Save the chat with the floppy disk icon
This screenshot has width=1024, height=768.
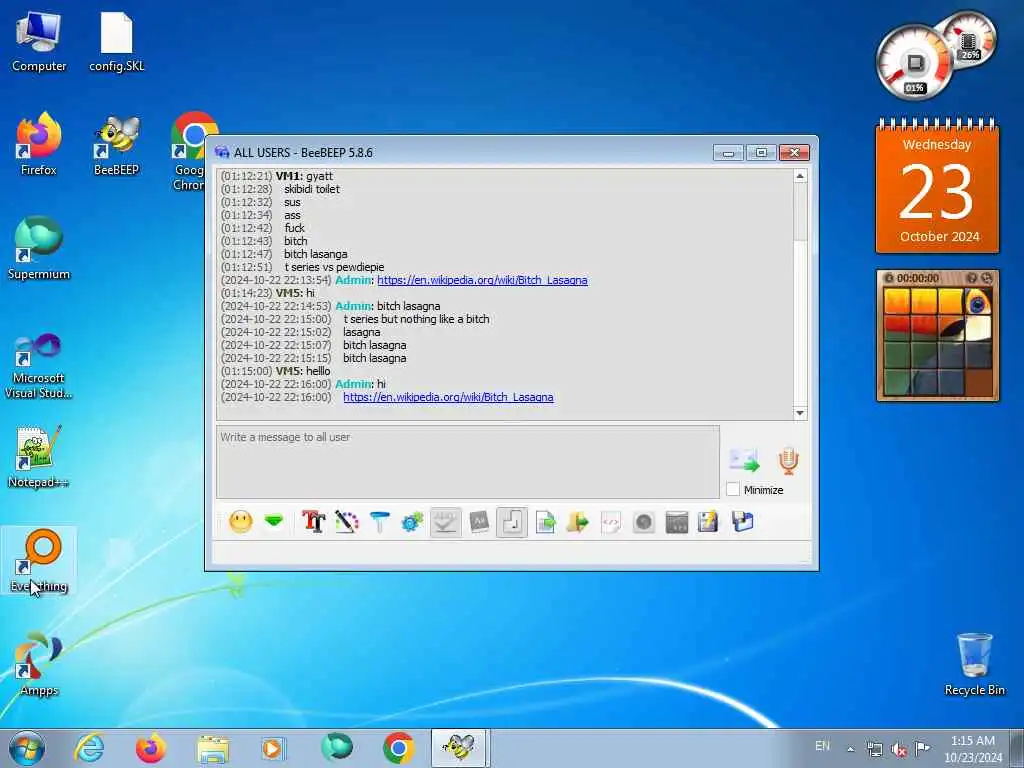(x=743, y=522)
